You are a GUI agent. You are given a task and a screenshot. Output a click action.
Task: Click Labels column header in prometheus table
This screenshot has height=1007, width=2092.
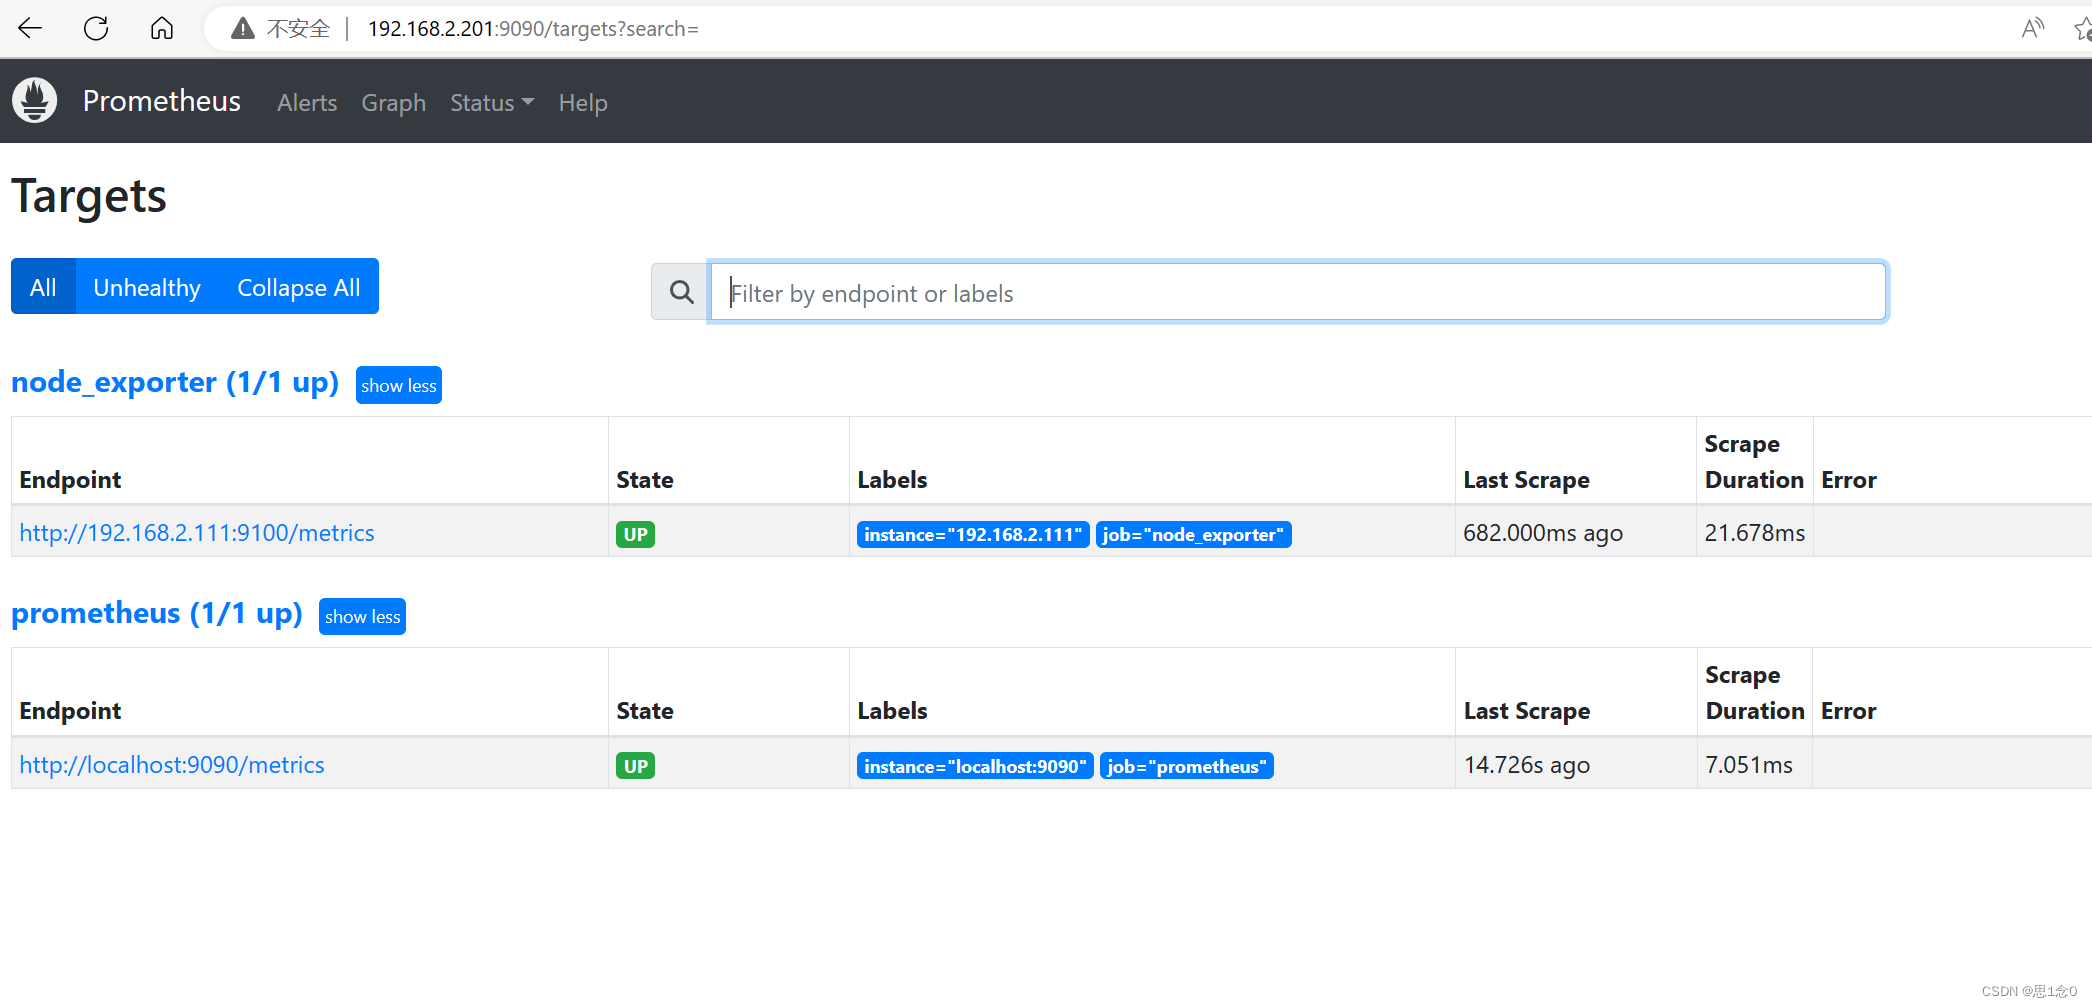[892, 711]
